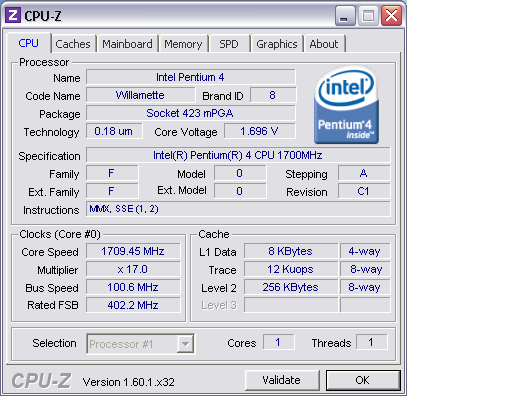512x396 pixels.
Task: Click the L1 Data associativity '4-way'
Action: tap(365, 251)
